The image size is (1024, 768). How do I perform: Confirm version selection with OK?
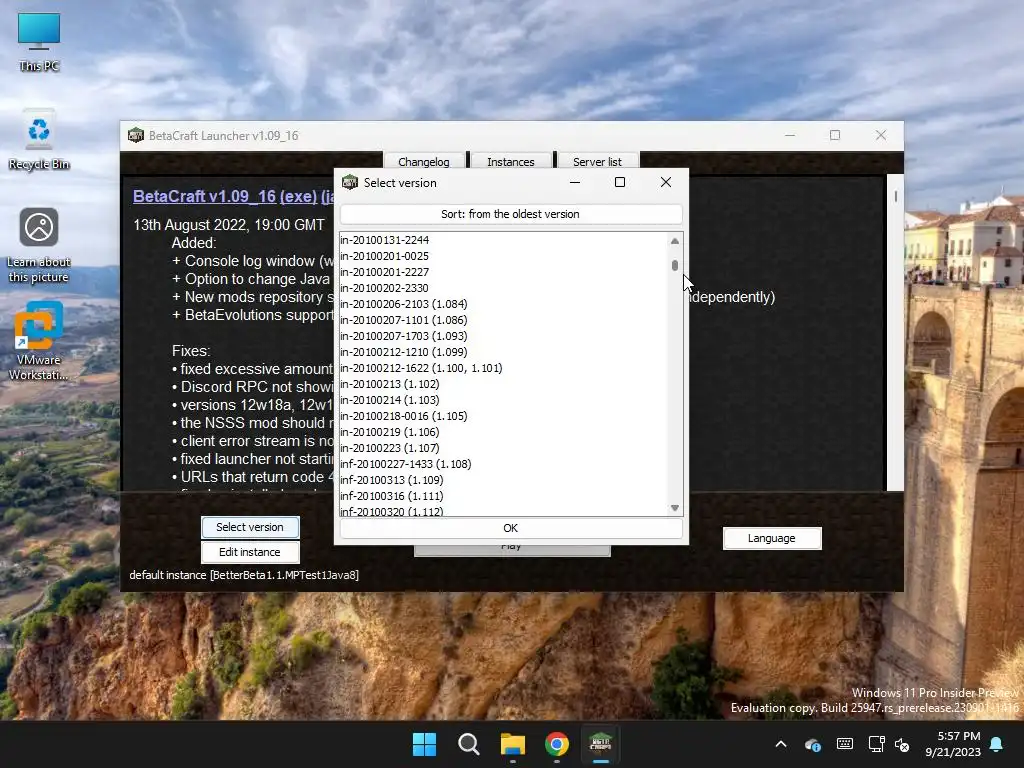point(511,528)
